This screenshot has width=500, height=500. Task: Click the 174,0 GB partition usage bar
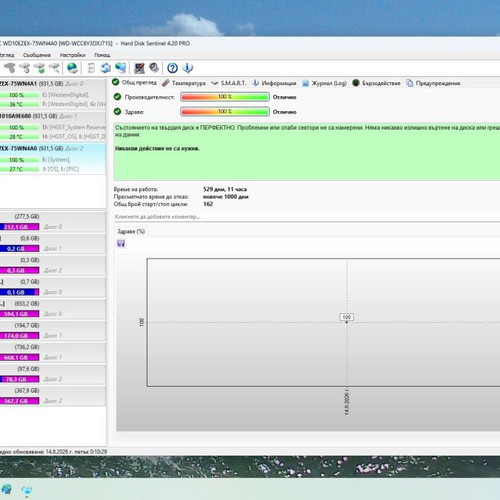tap(19, 336)
